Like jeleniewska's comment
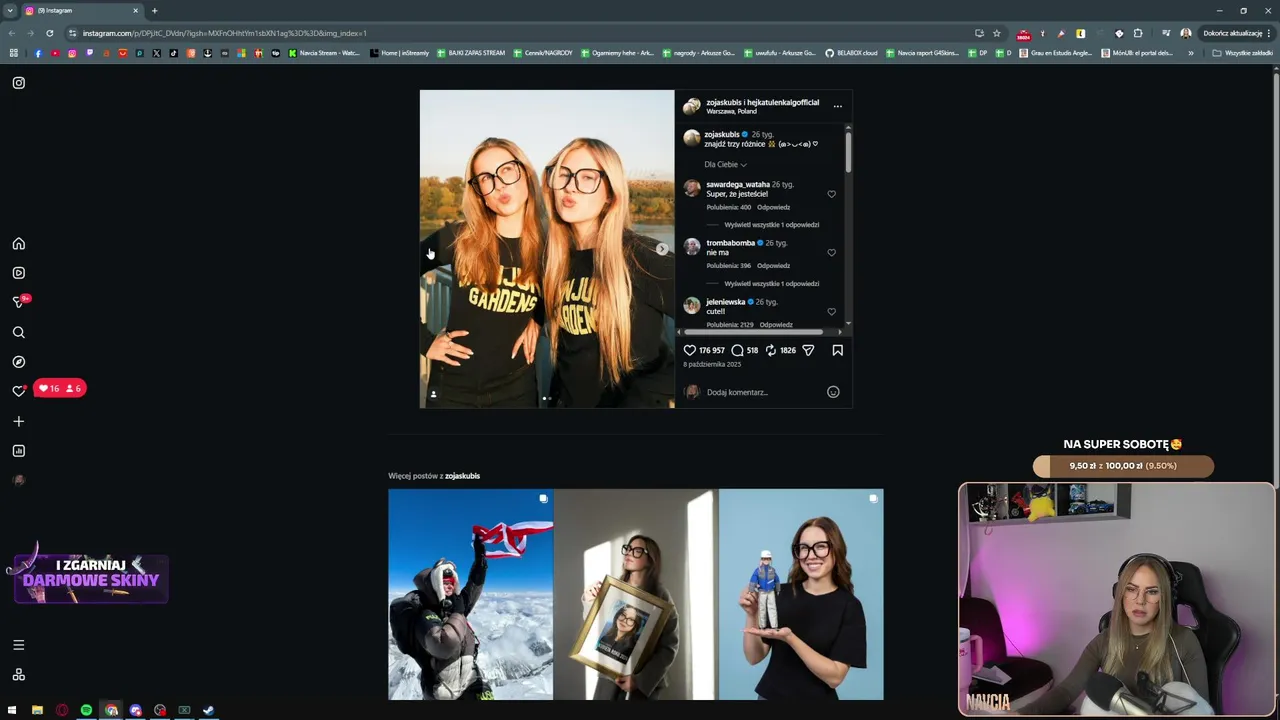 click(x=831, y=312)
